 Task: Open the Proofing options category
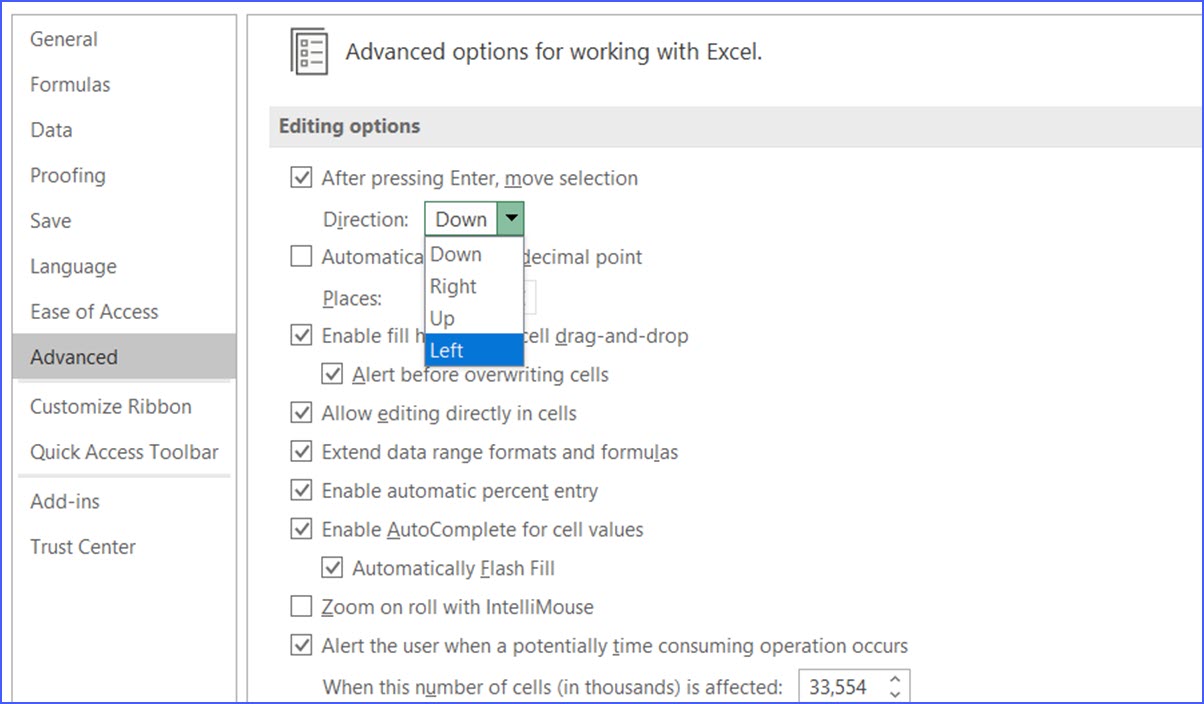coord(67,175)
